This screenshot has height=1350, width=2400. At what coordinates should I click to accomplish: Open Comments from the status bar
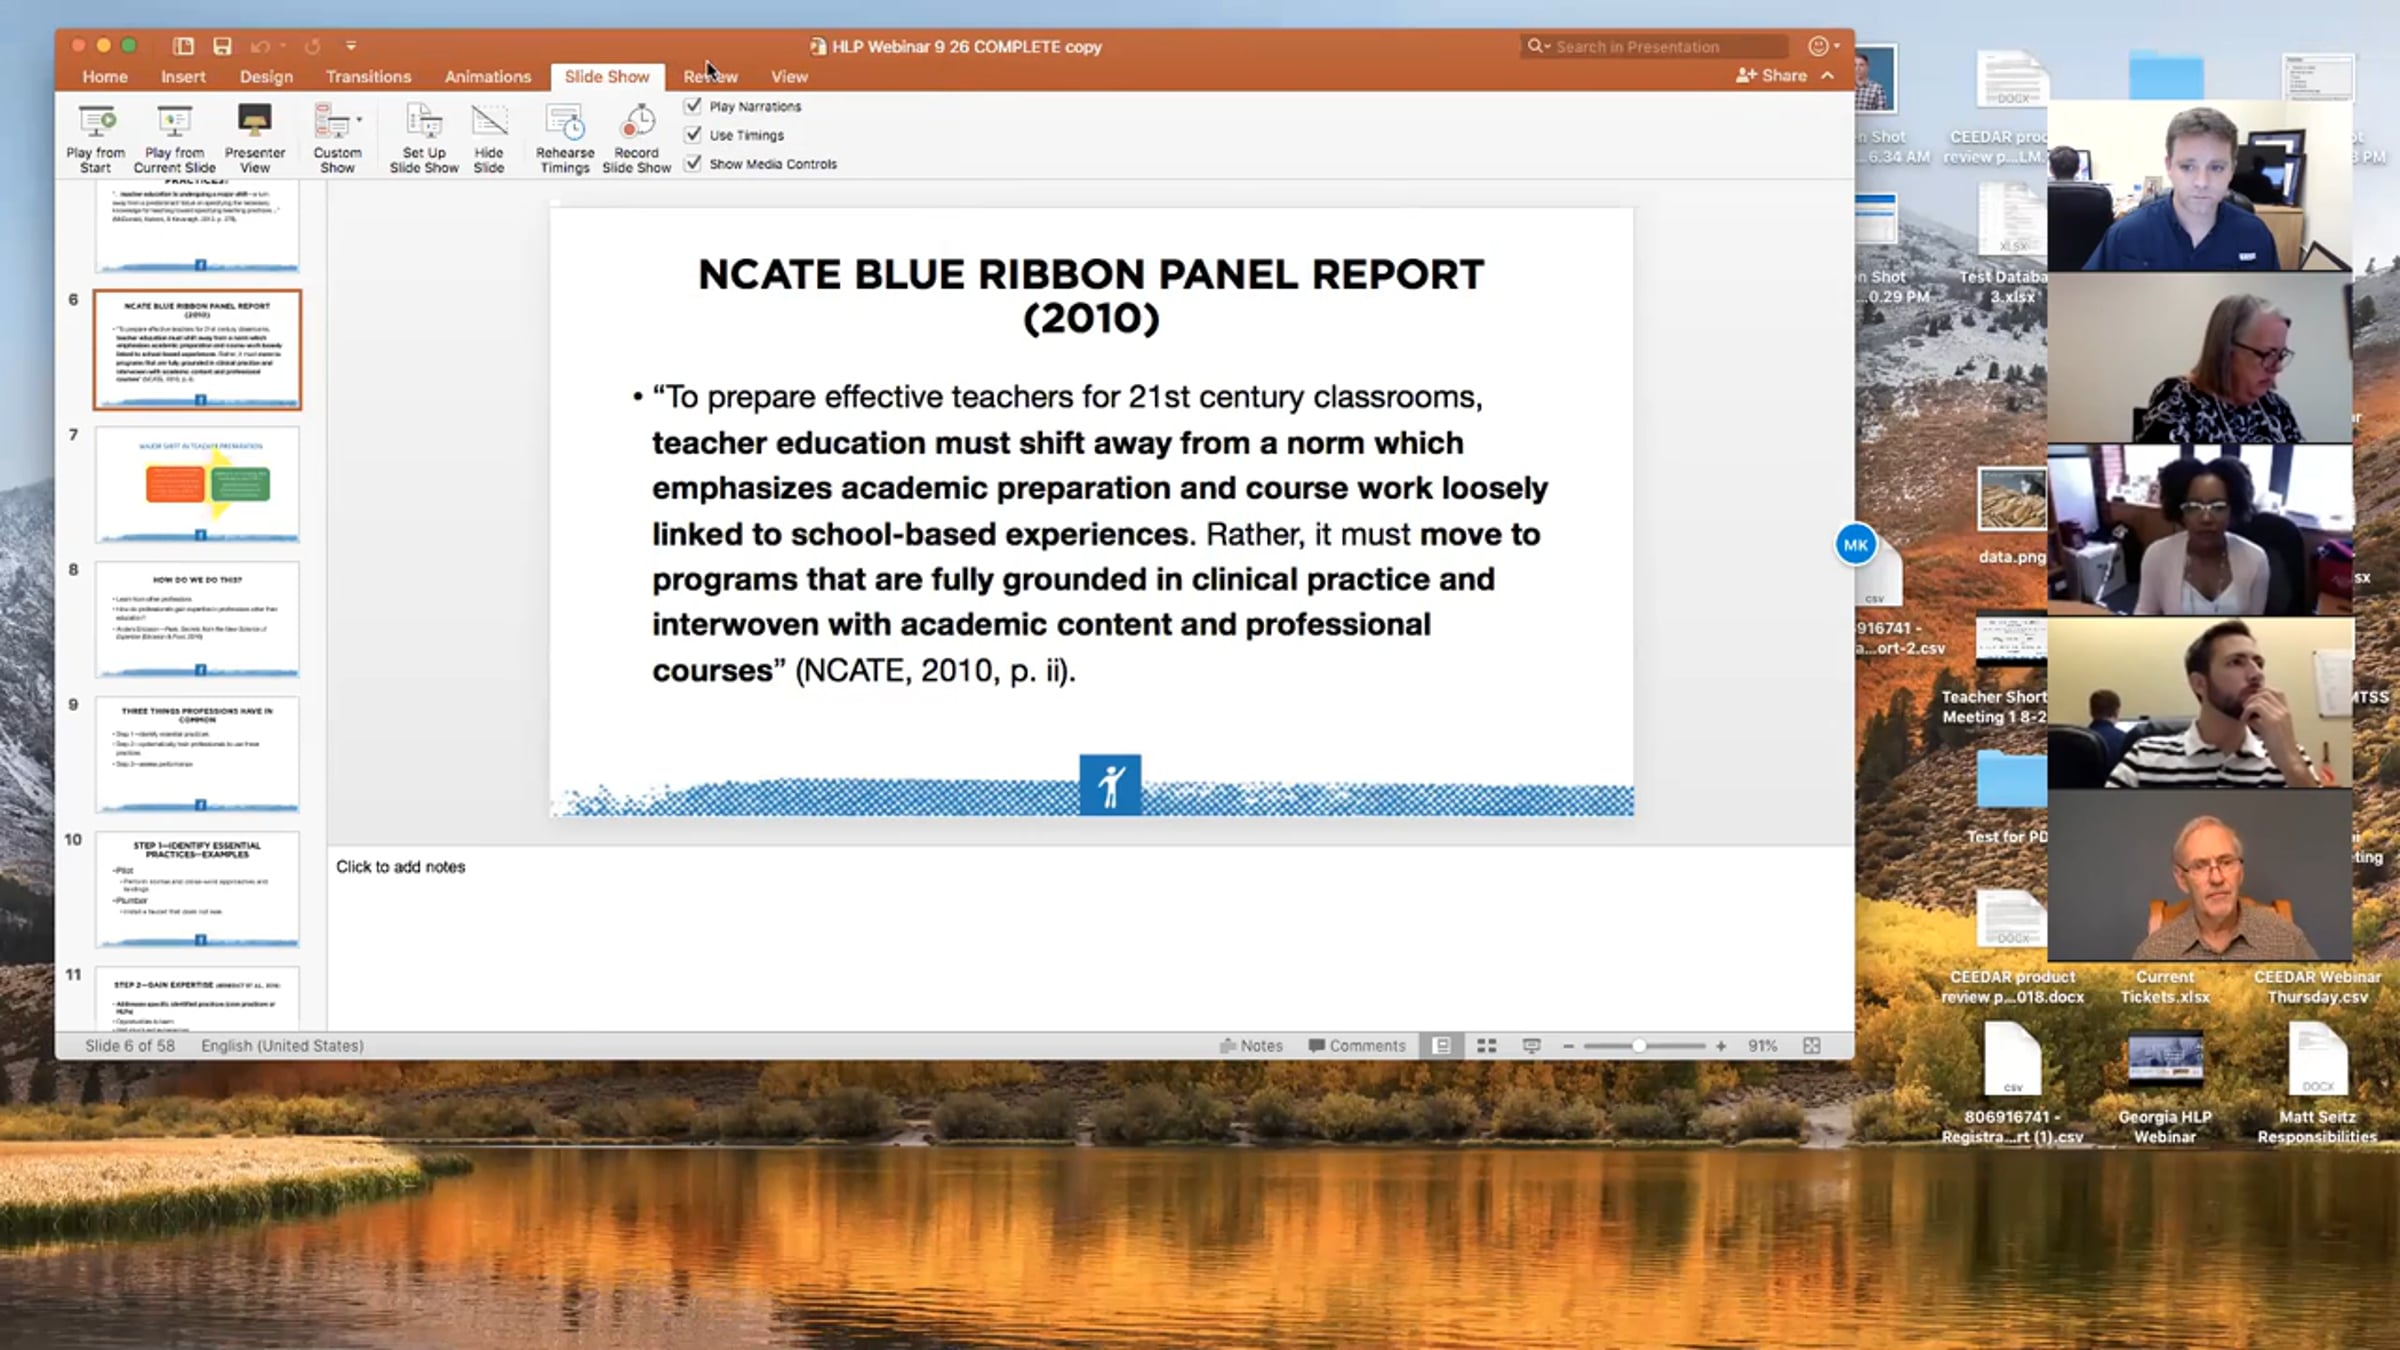point(1357,1046)
